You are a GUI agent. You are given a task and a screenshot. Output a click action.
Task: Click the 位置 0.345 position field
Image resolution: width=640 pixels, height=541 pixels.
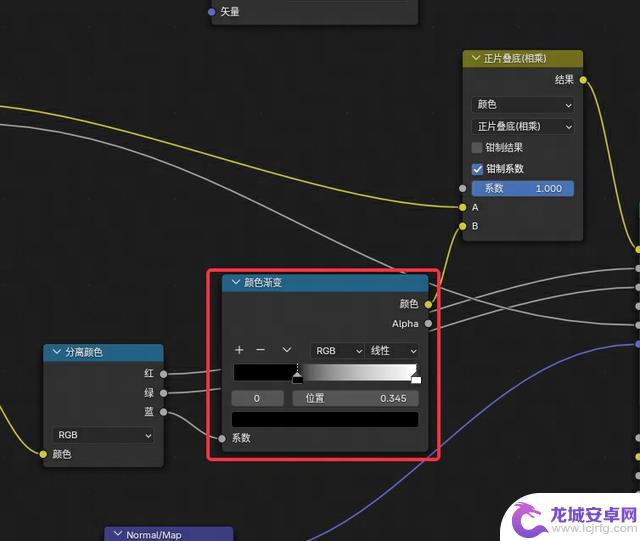tap(356, 398)
